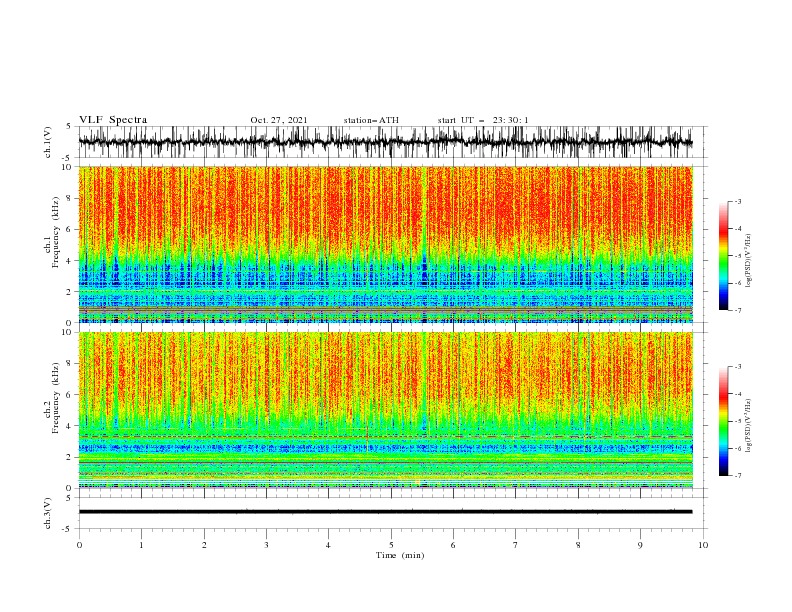Click the "ch.1(V)" waveform axis label

coord(48,142)
